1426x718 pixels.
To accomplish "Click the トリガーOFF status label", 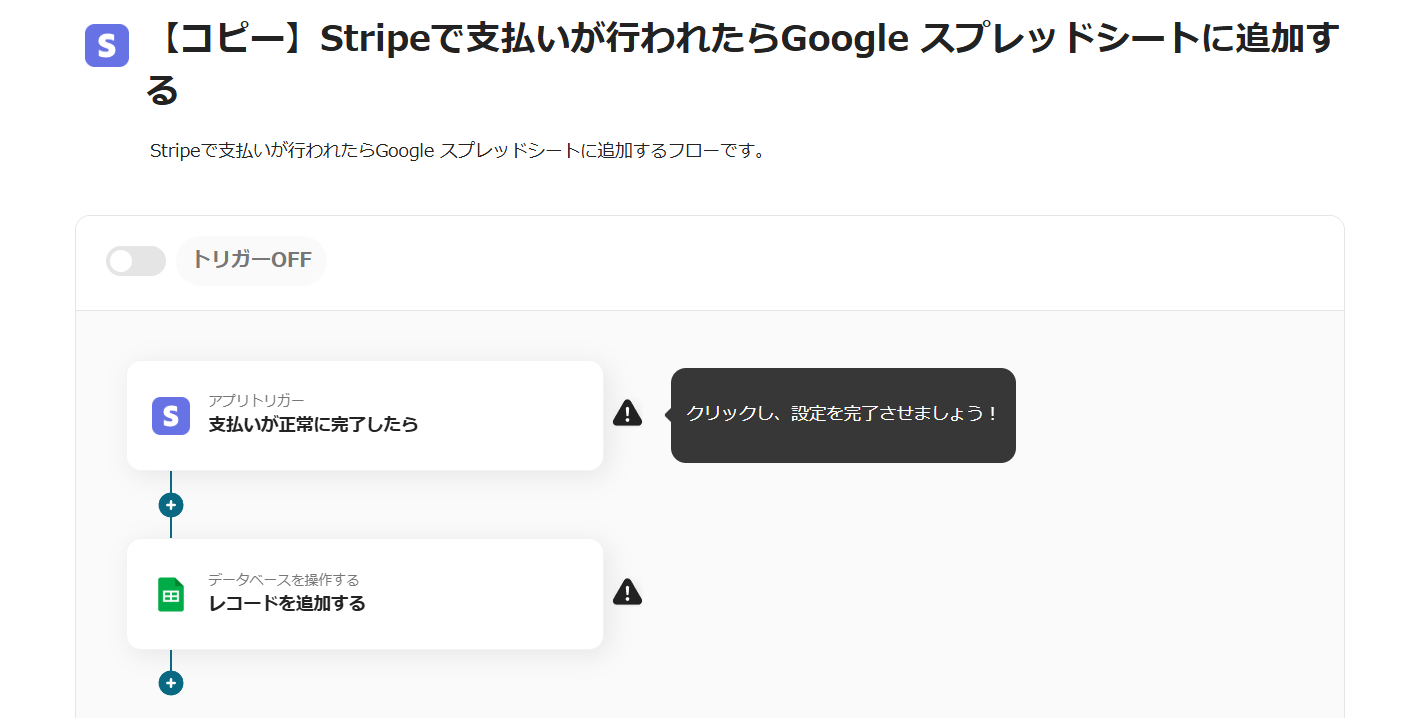I will [x=252, y=261].
